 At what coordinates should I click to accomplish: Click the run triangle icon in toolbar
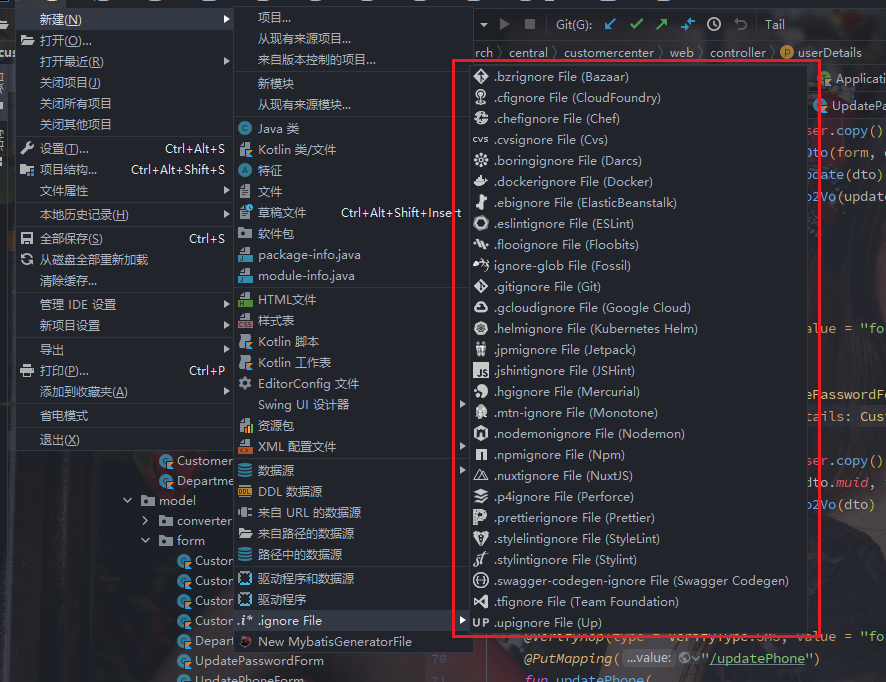[x=505, y=24]
